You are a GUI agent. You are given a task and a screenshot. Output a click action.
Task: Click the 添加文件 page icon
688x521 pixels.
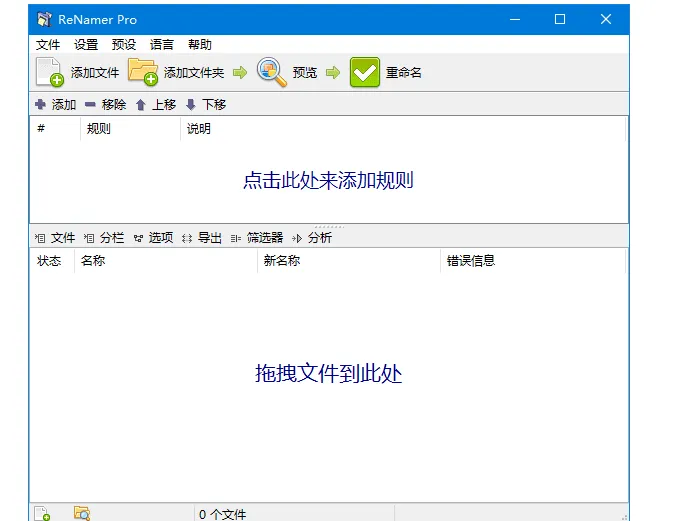(49, 72)
